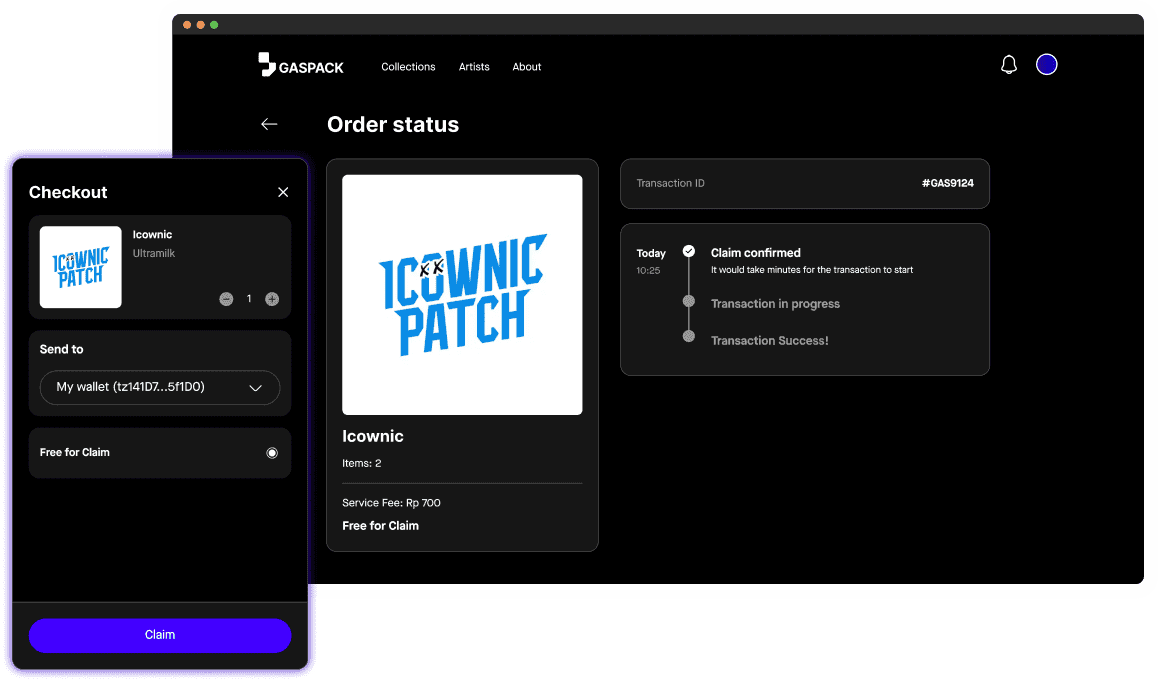Viewport: 1158px width, 681px height.
Task: Open the Collections menu
Action: point(408,67)
